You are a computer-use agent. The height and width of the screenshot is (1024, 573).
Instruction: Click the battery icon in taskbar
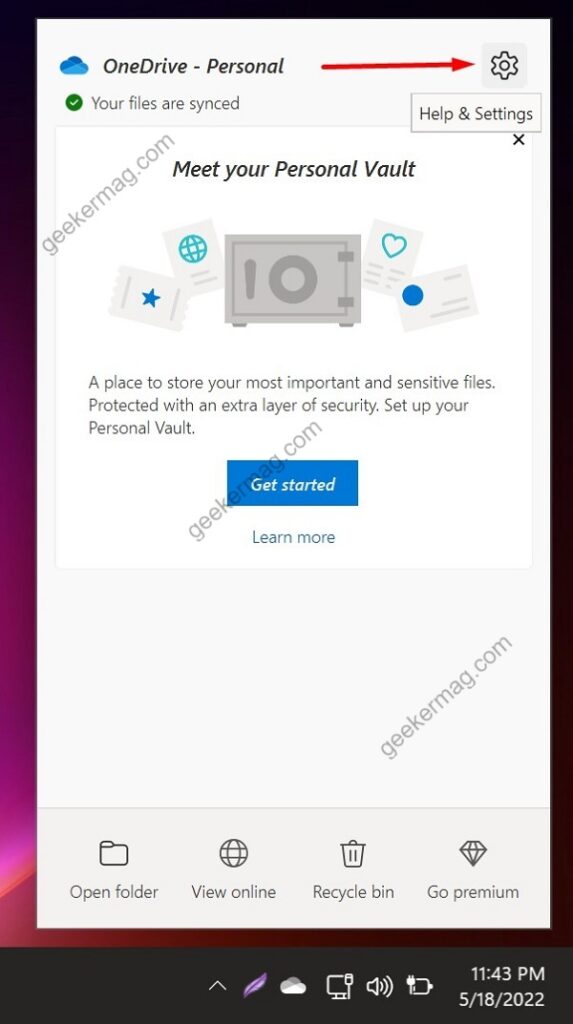pos(419,986)
